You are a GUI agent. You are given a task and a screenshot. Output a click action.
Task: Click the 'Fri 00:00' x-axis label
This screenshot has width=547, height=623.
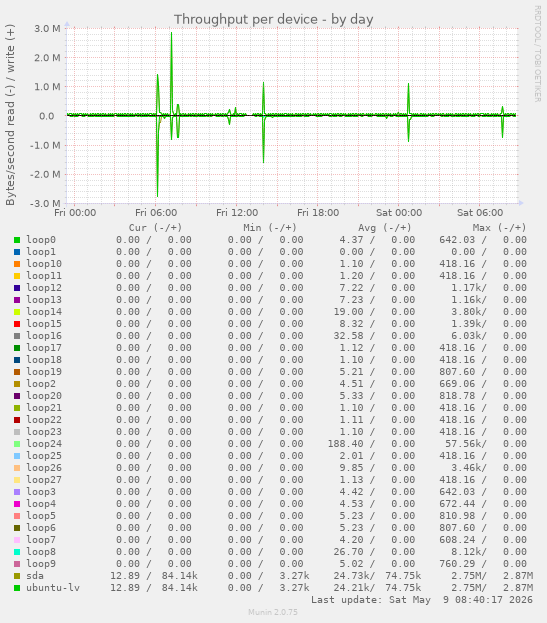[75, 213]
